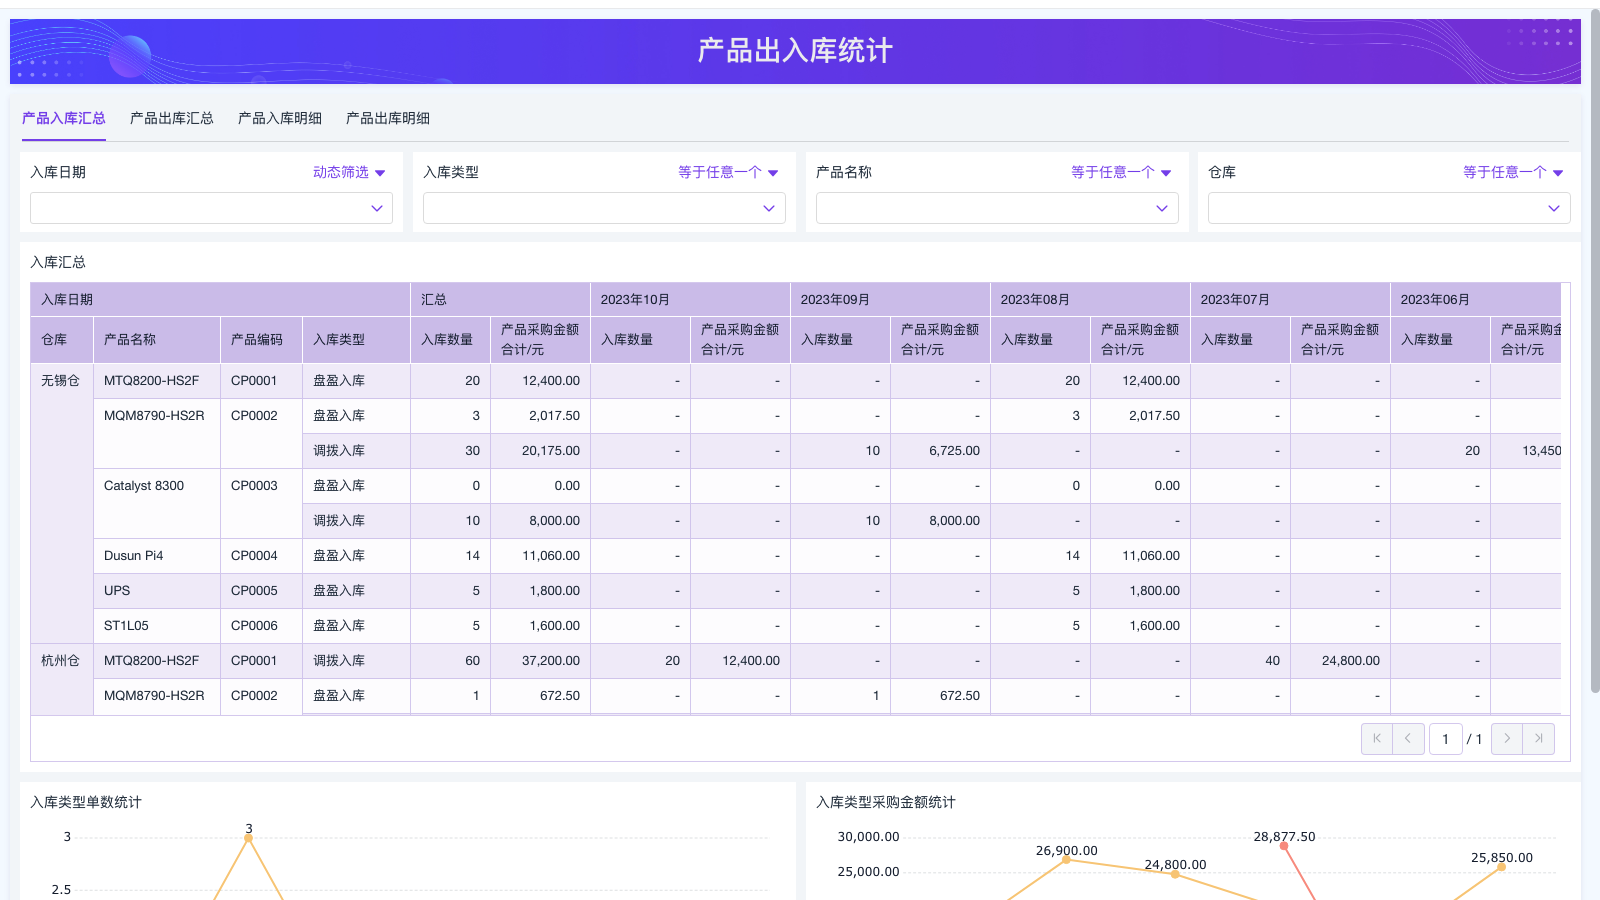Click 2023年10月 column header
Image resolution: width=1600 pixels, height=900 pixels.
pos(690,300)
